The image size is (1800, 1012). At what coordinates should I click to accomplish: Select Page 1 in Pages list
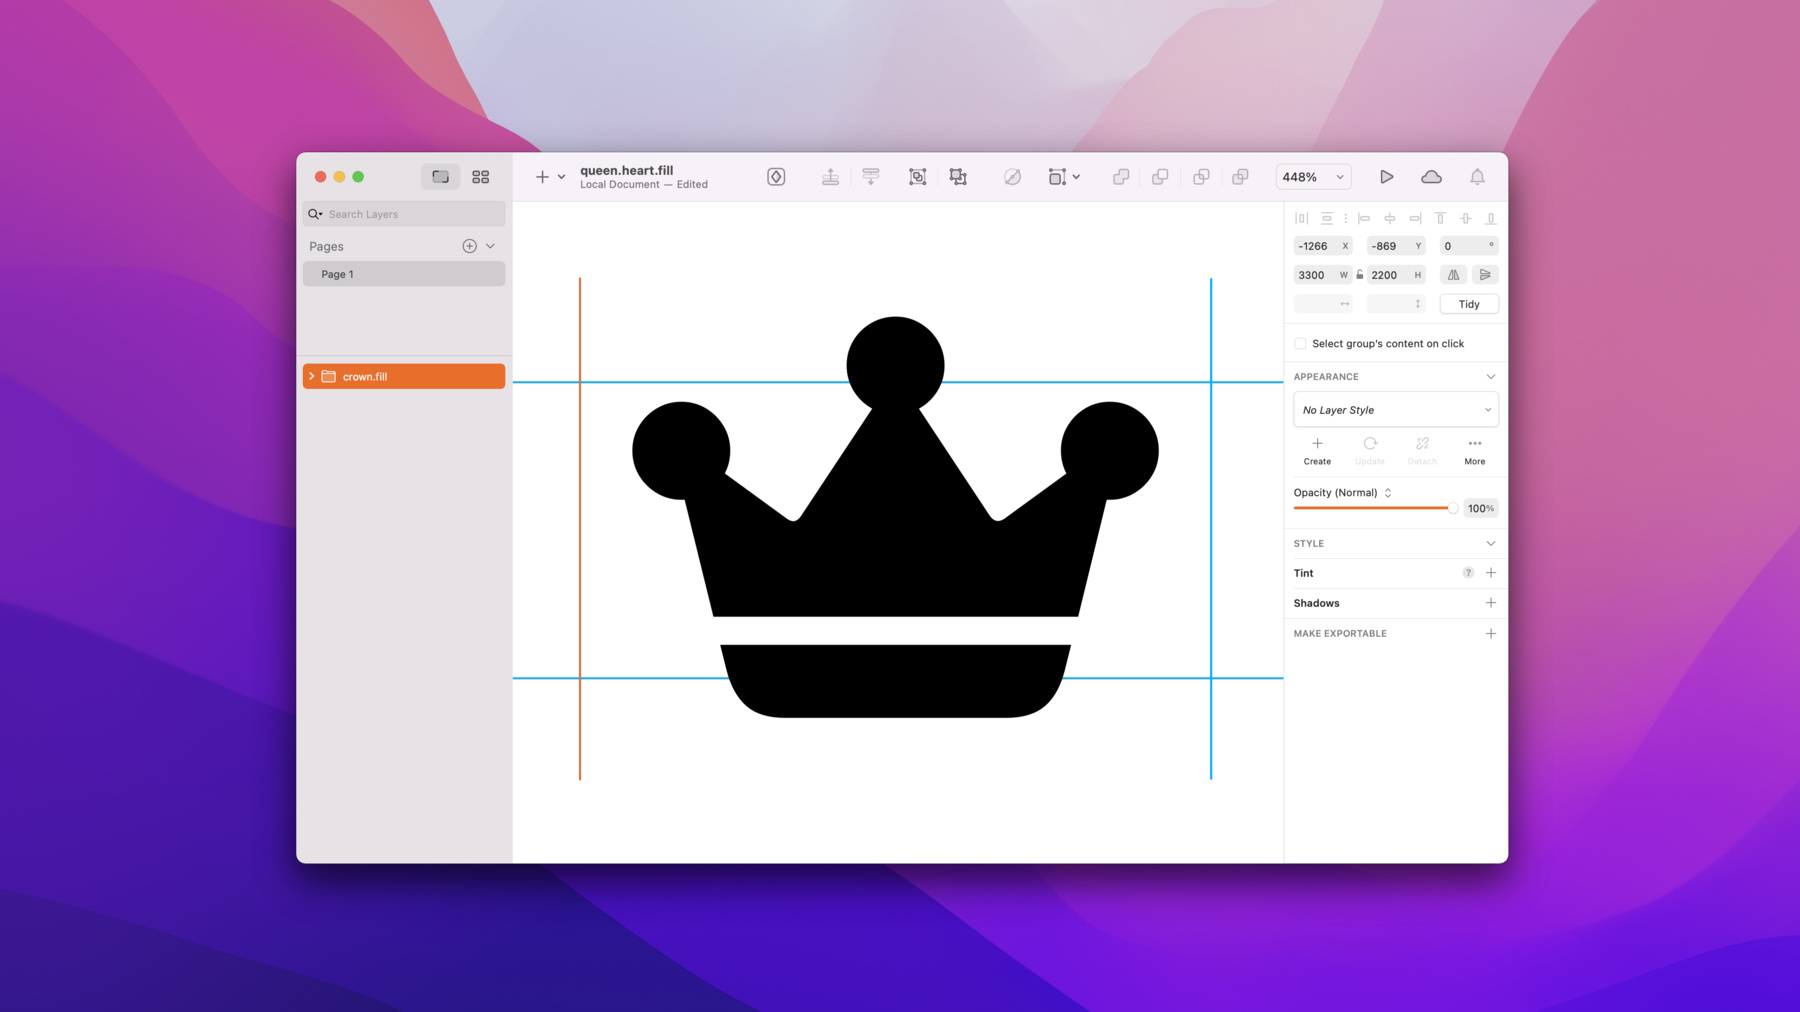point(404,274)
